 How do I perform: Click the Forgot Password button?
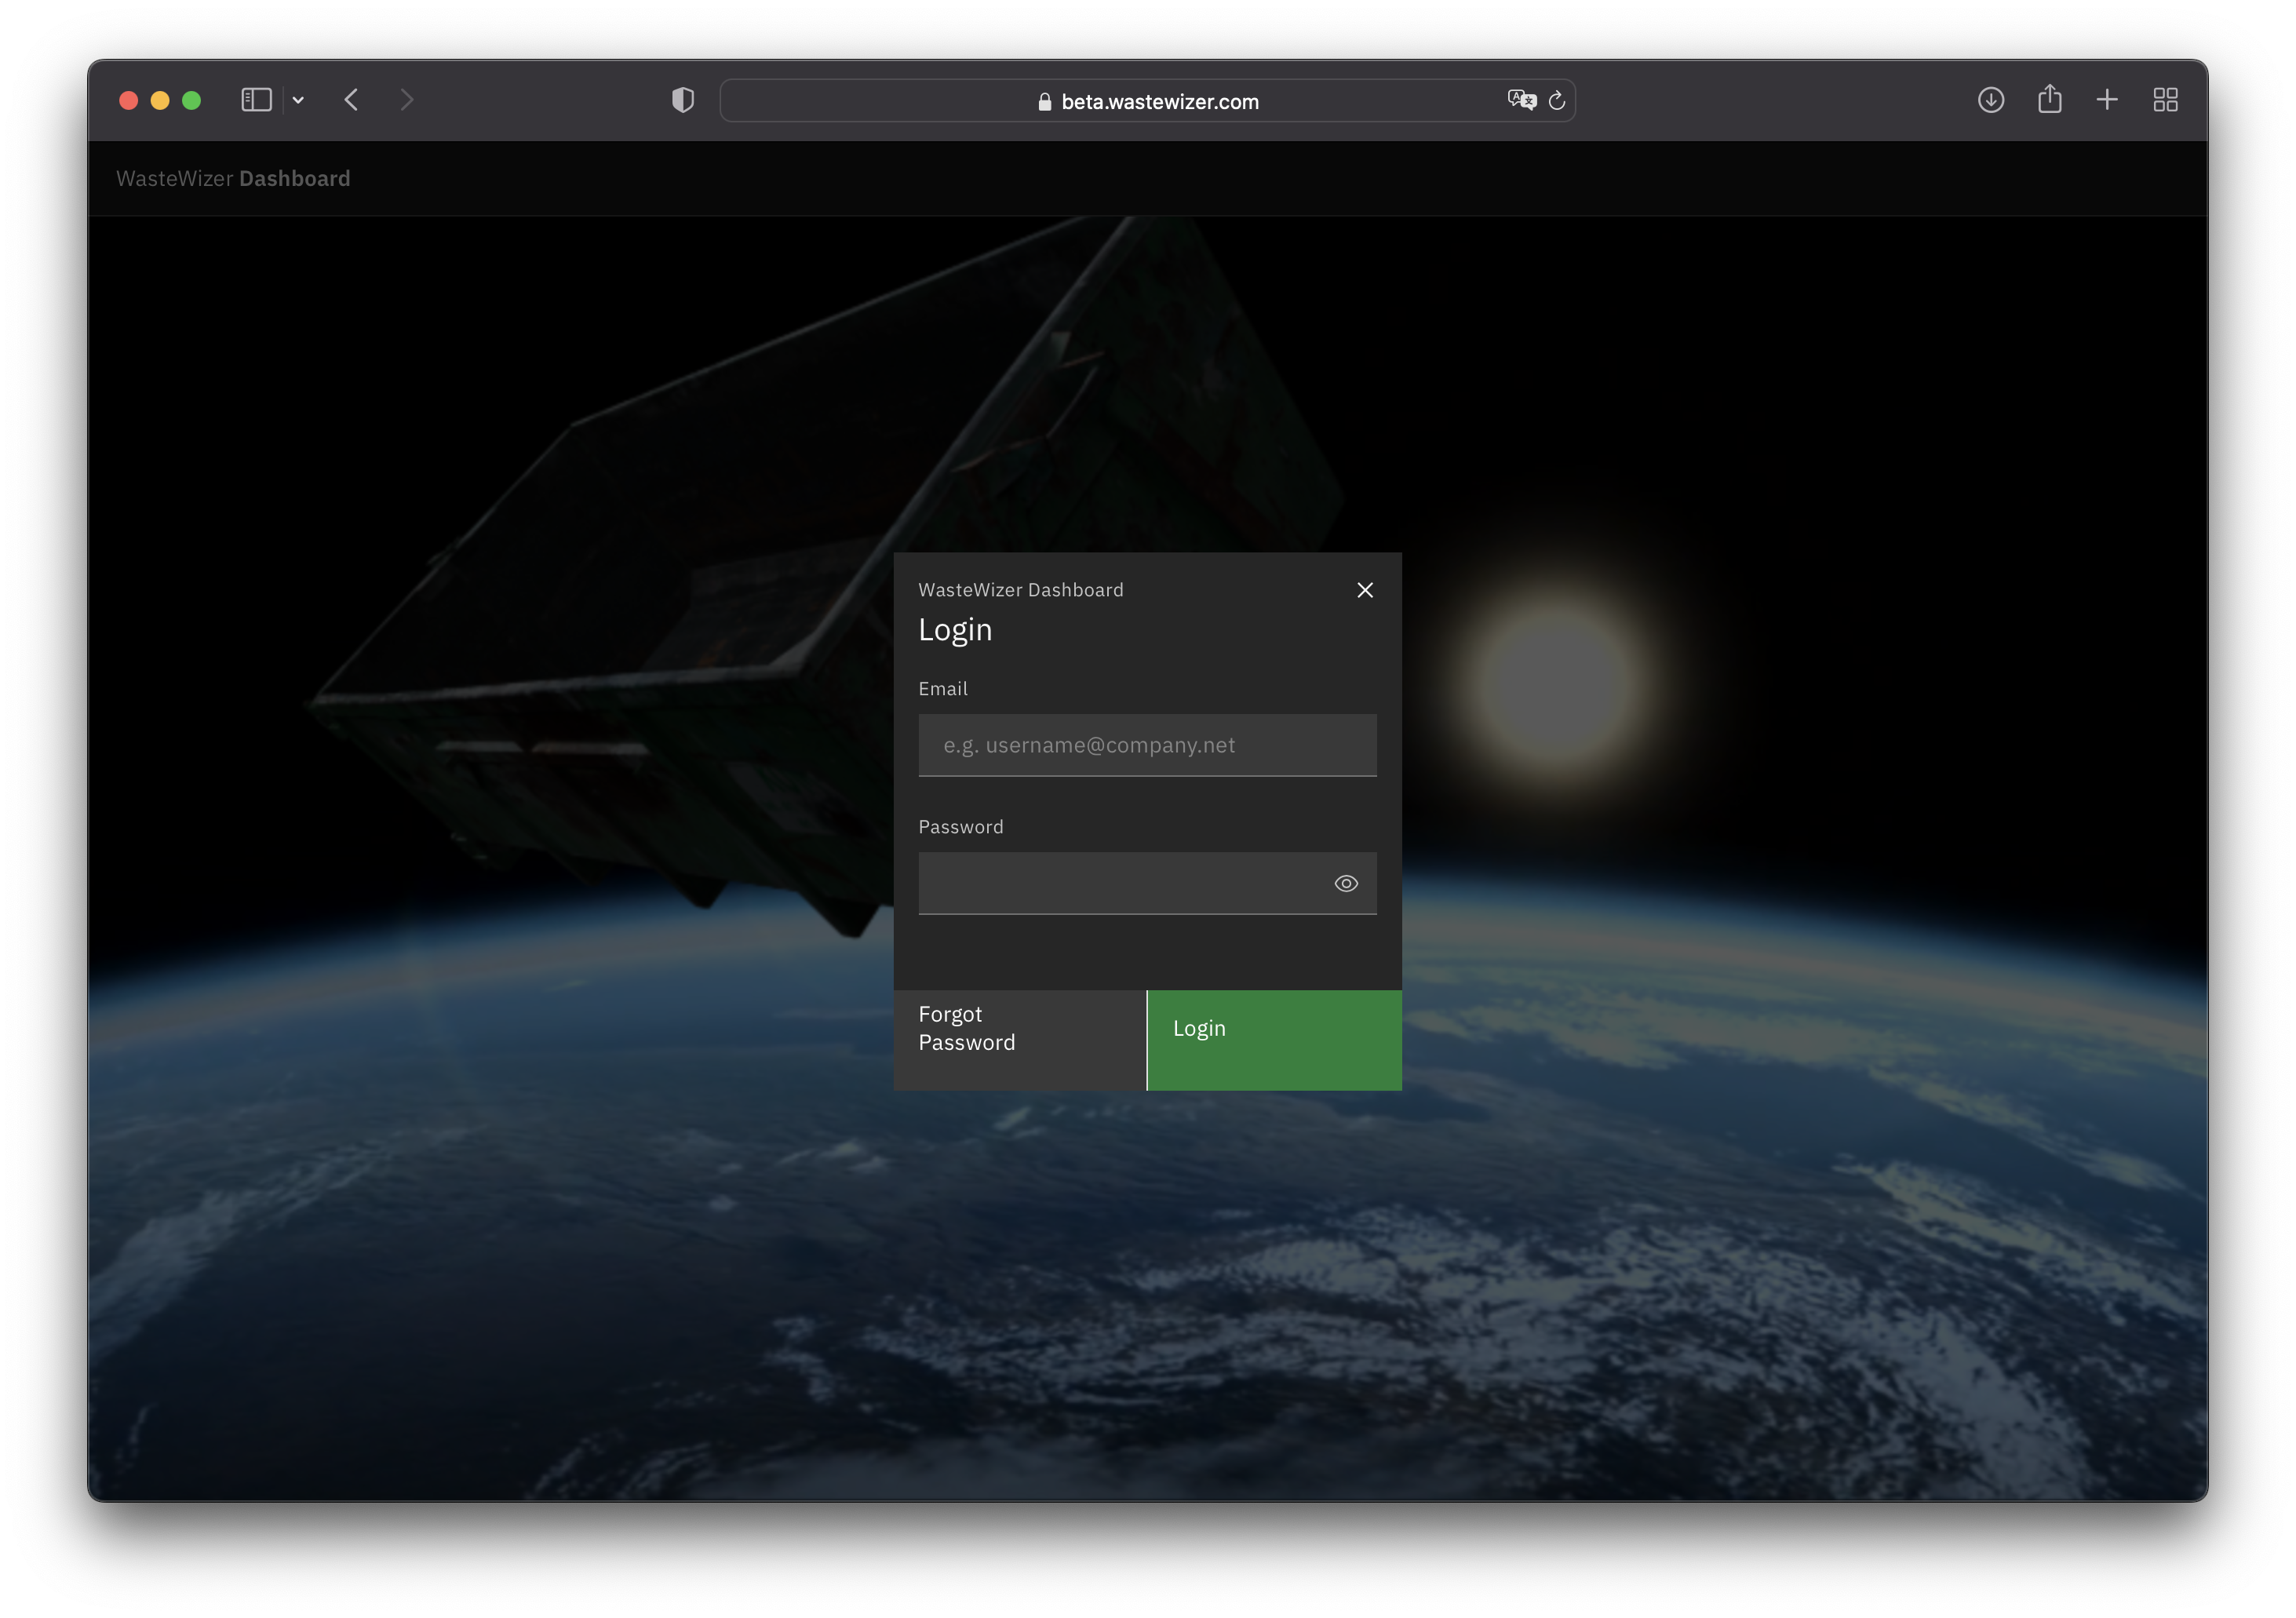[1020, 1040]
